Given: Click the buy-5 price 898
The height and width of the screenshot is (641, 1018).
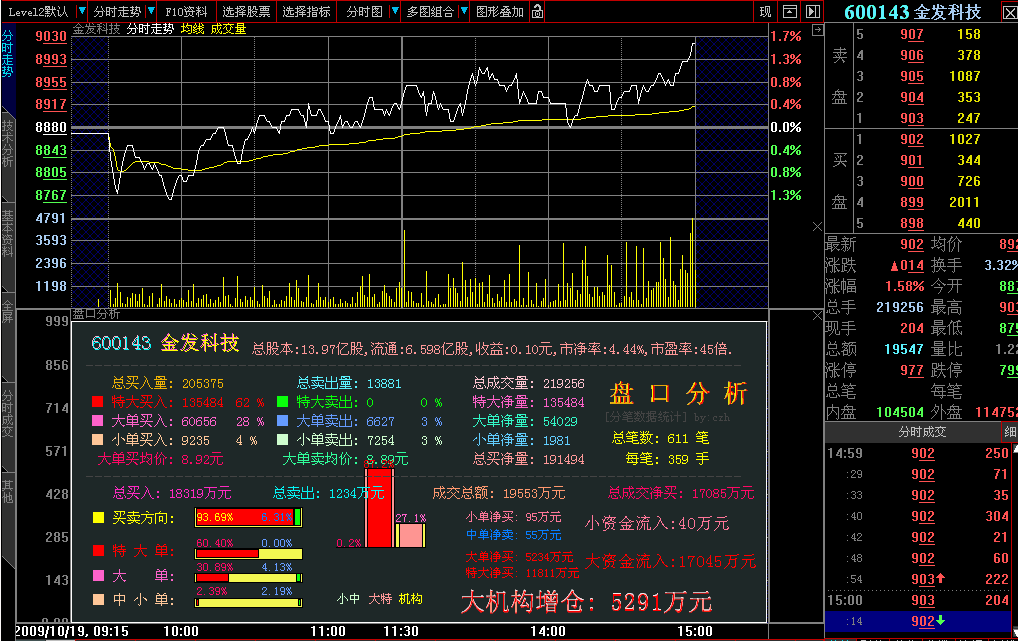Looking at the screenshot, I should pos(912,223).
